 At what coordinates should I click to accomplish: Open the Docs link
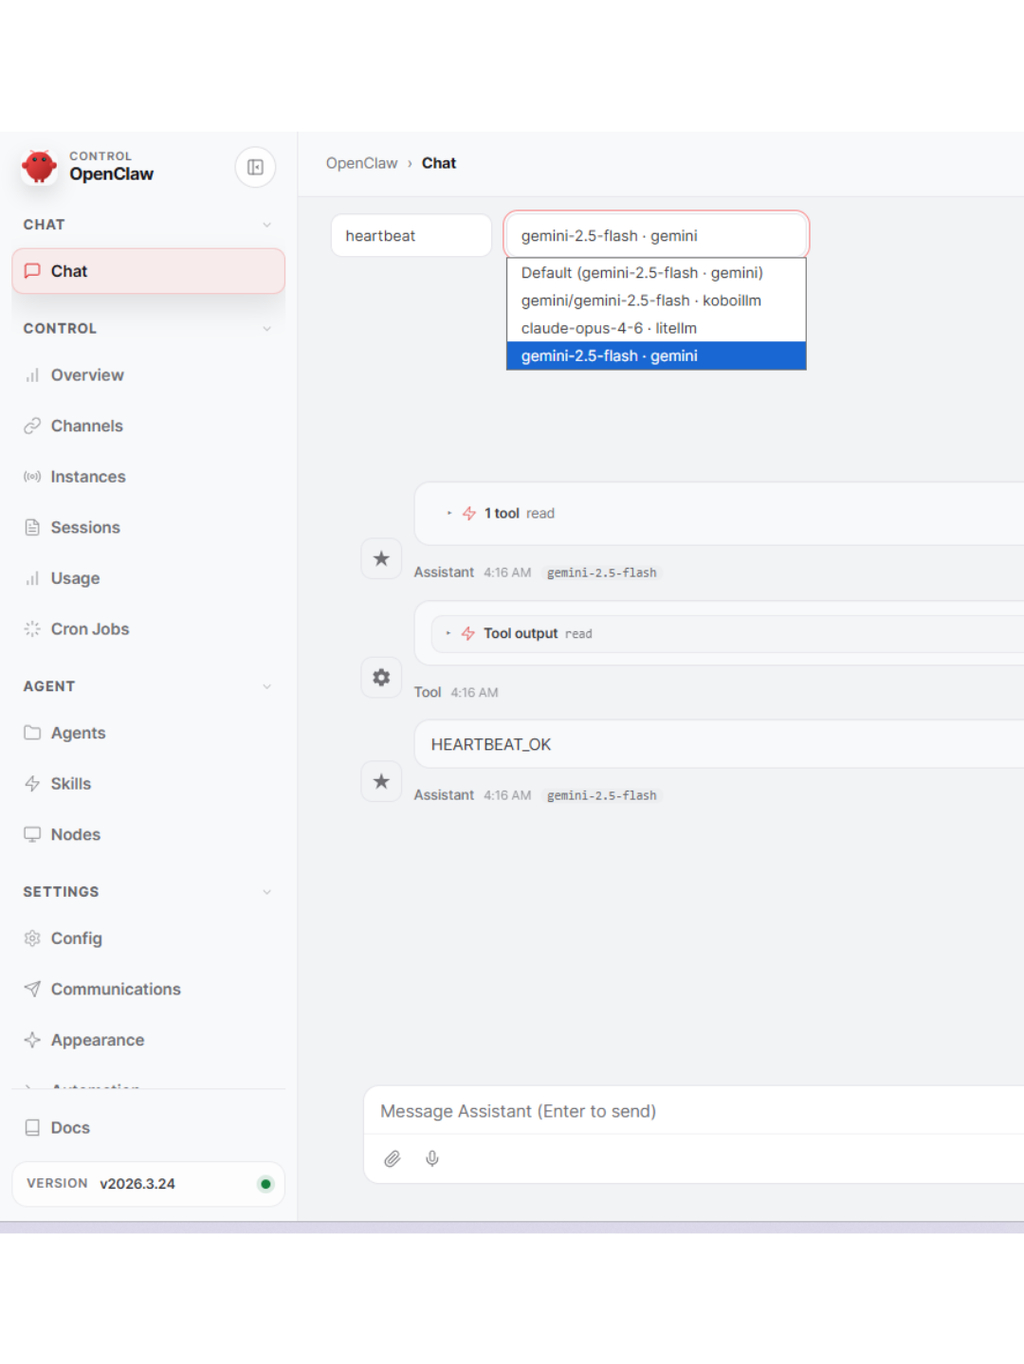148,1127
